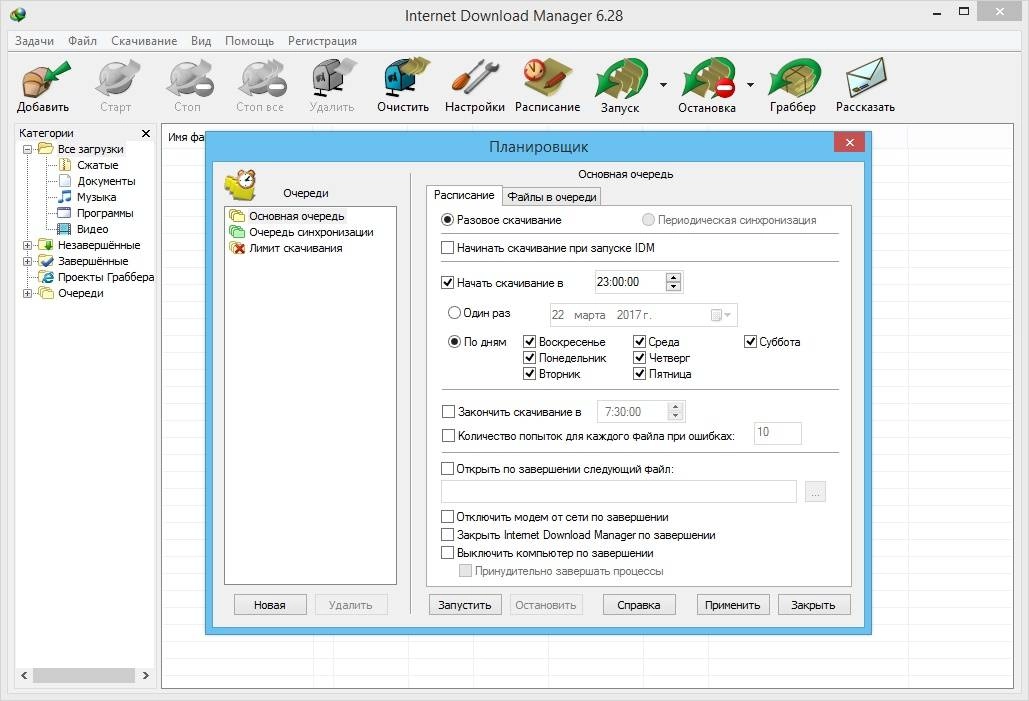This screenshot has width=1029, height=701.
Task: Click Категории panel horizontal scrollbar thumb
Action: point(84,675)
